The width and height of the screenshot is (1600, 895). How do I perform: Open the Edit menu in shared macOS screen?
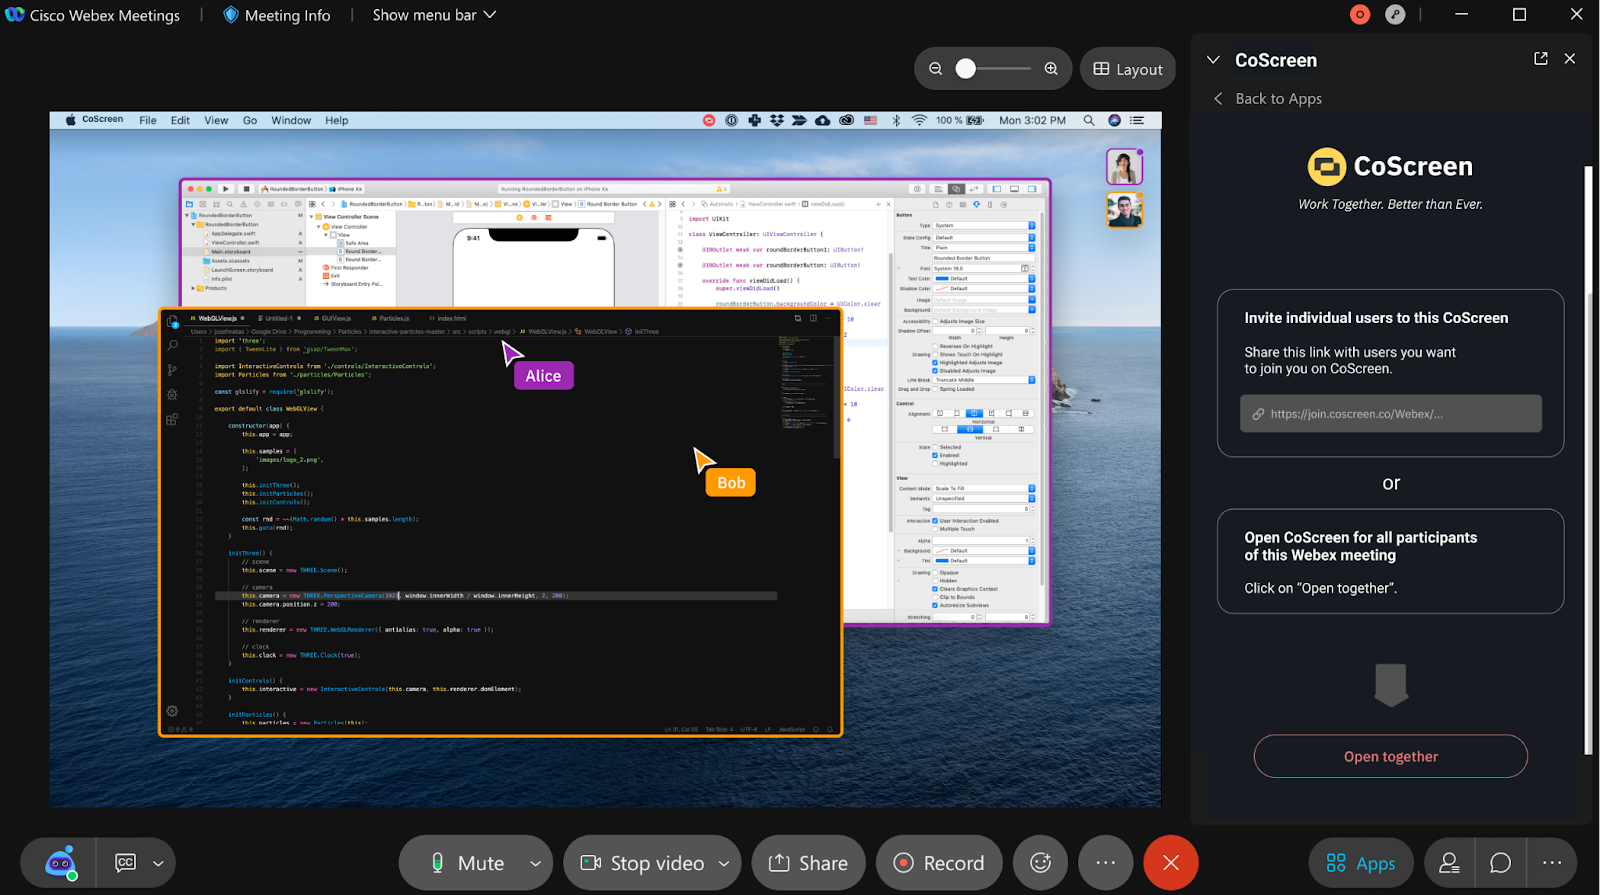click(x=180, y=120)
